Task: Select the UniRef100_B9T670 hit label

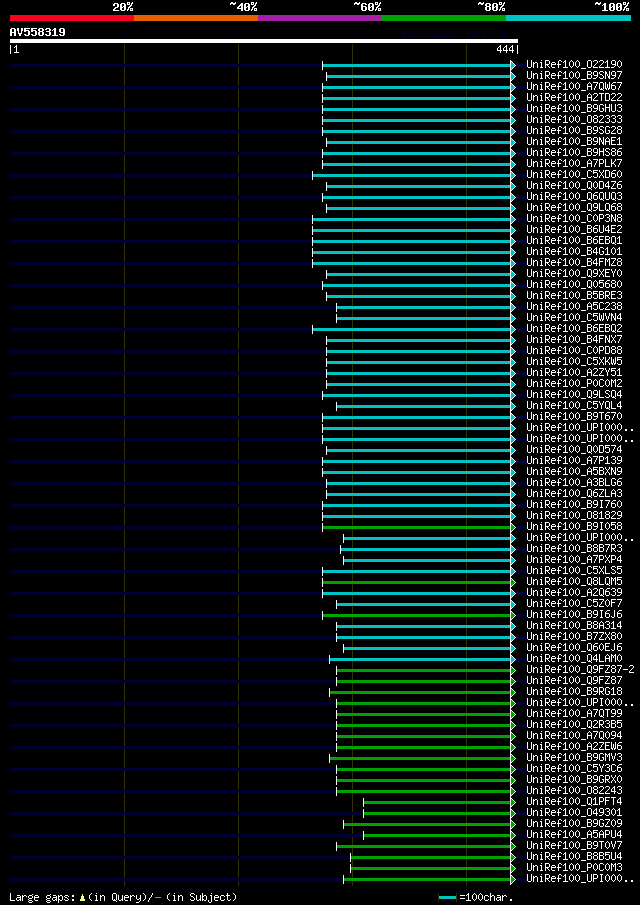Action: tap(574, 417)
